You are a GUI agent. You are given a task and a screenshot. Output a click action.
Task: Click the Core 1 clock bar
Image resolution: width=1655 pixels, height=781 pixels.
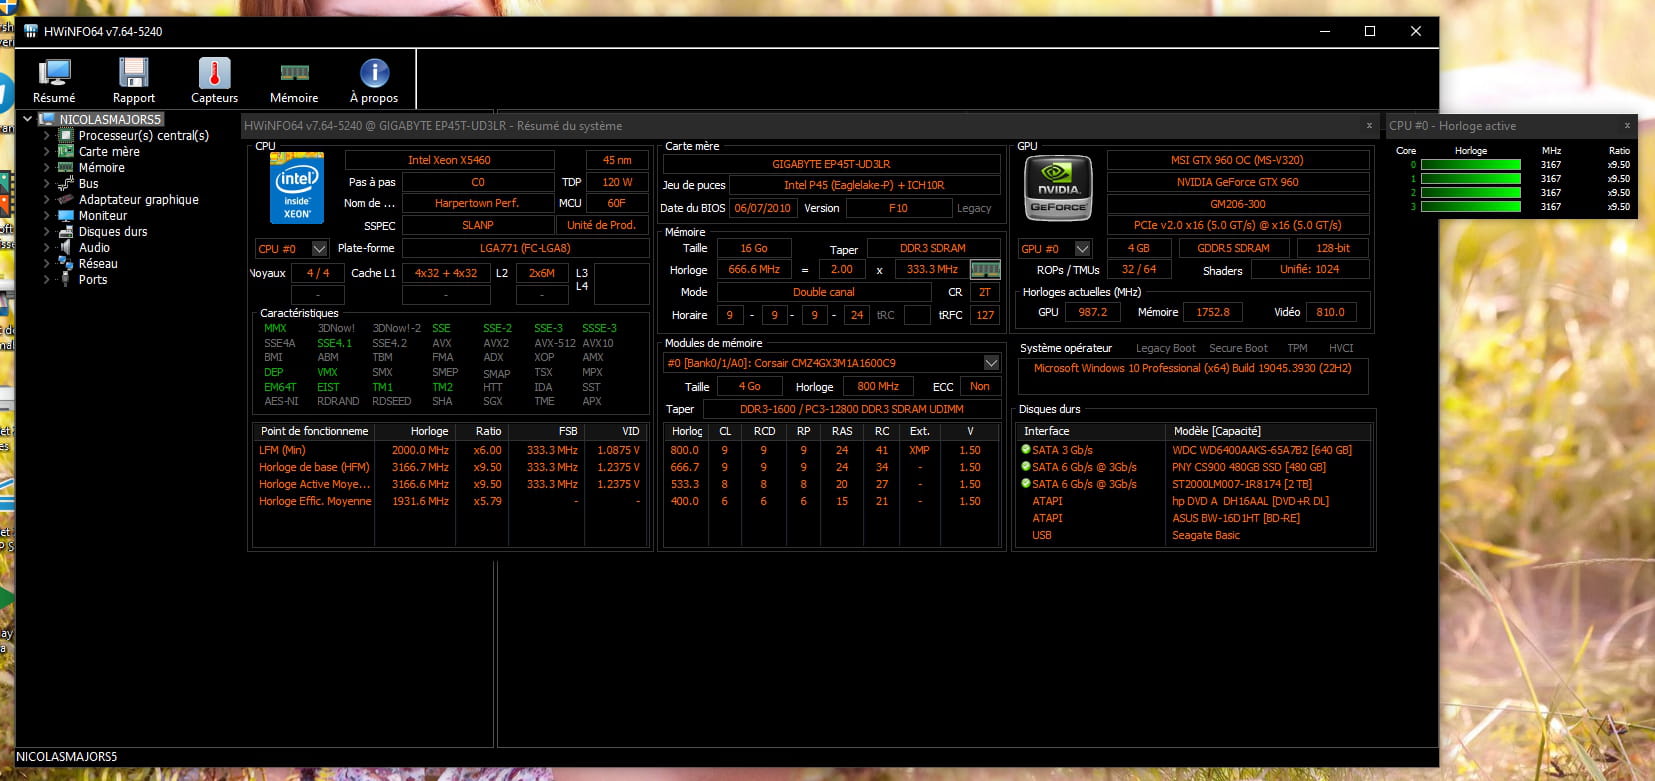pos(1470,178)
